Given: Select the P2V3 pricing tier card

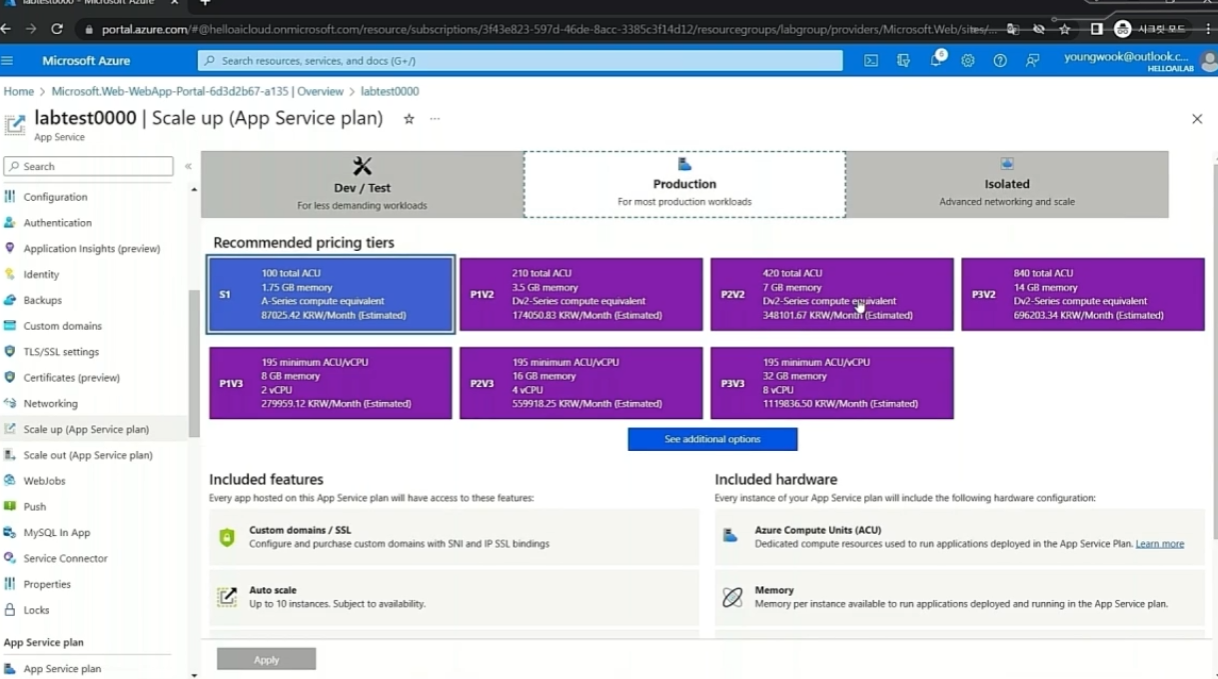Looking at the screenshot, I should click(581, 383).
